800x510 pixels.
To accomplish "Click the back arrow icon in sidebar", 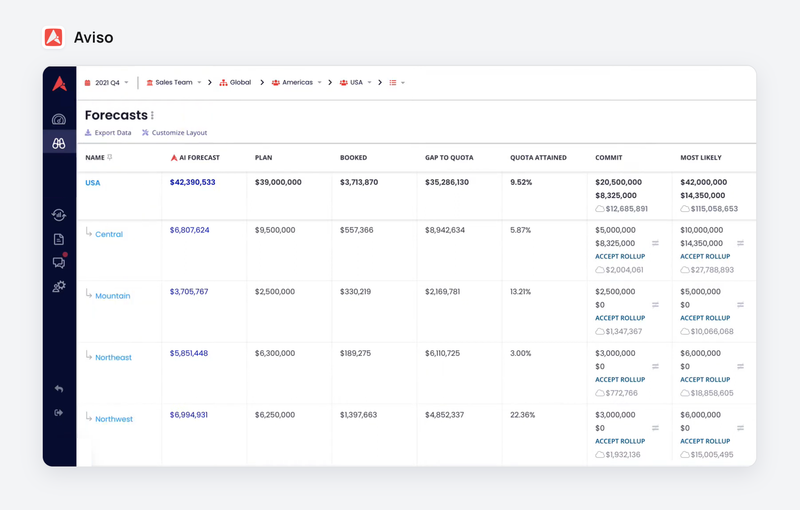I will pyautogui.click(x=59, y=389).
